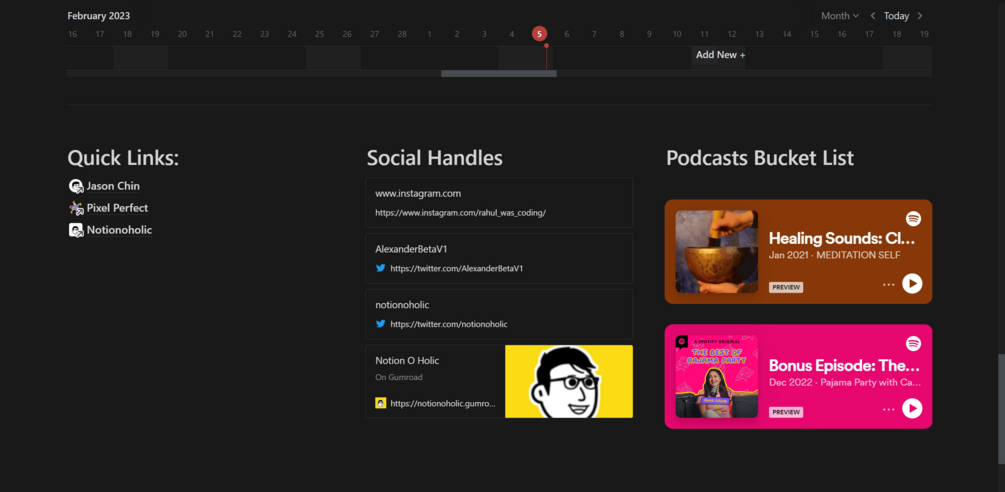The height and width of the screenshot is (492, 1005).
Task: Play the Healing Sounds podcast episode
Action: (912, 283)
